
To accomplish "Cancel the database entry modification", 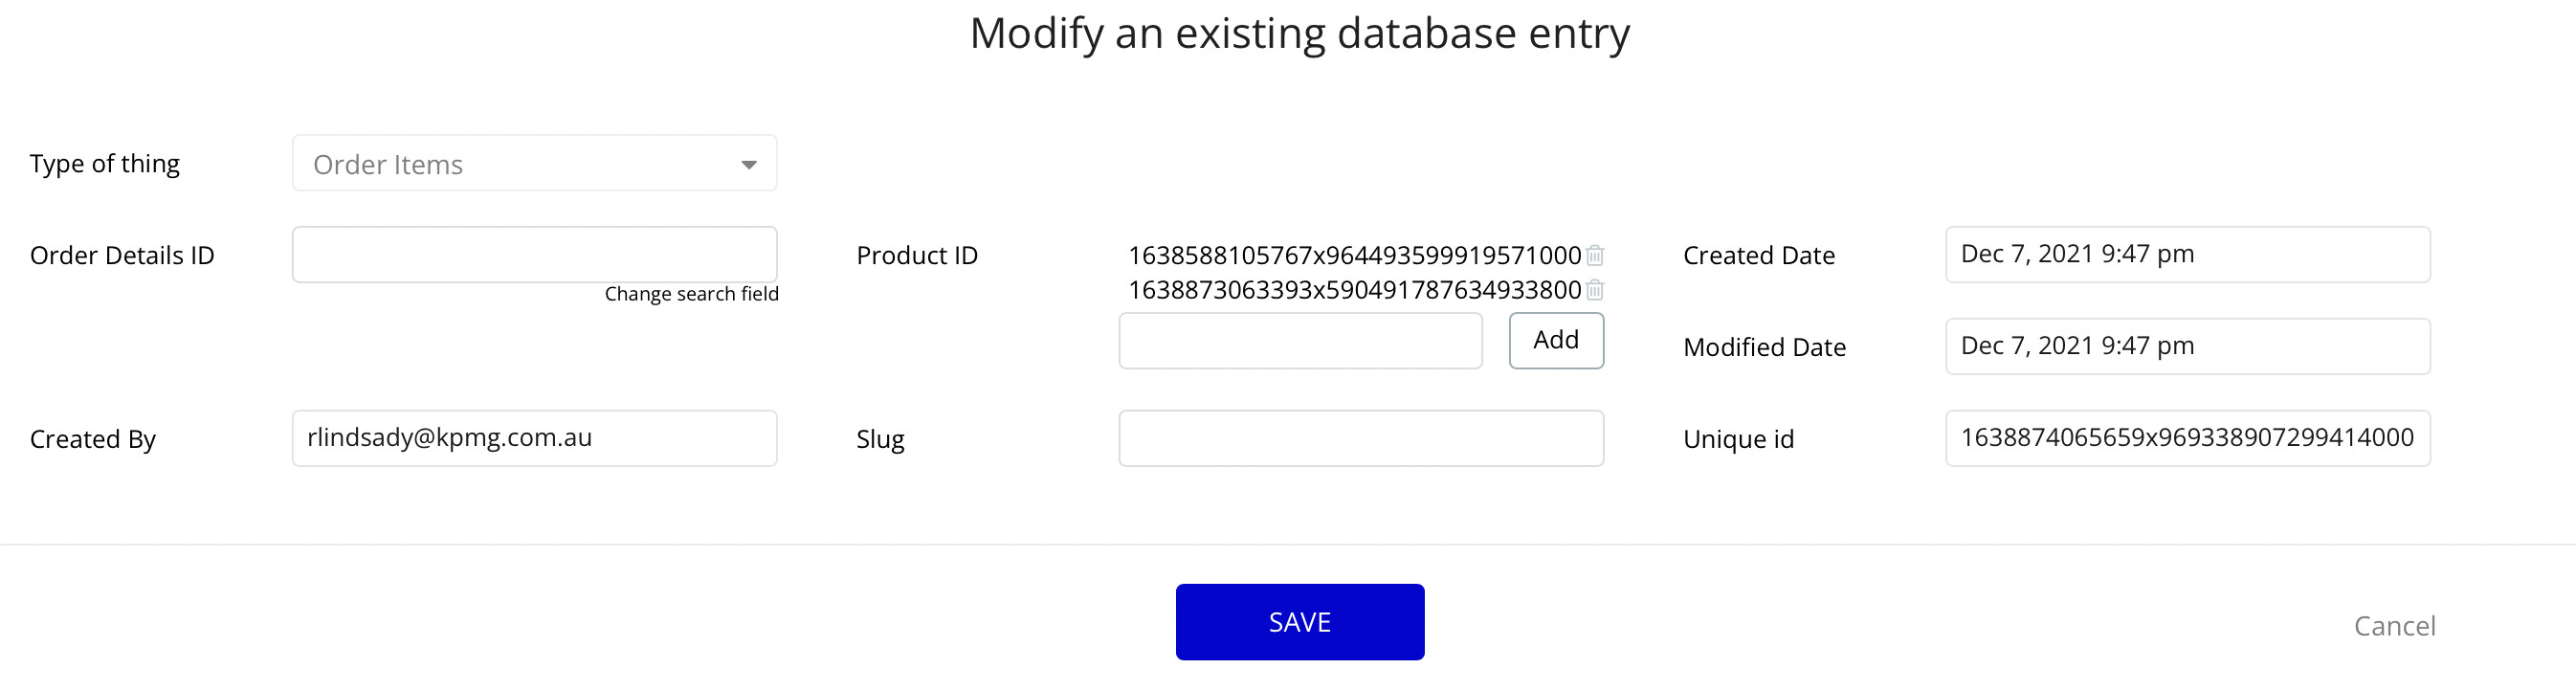I will point(2394,626).
